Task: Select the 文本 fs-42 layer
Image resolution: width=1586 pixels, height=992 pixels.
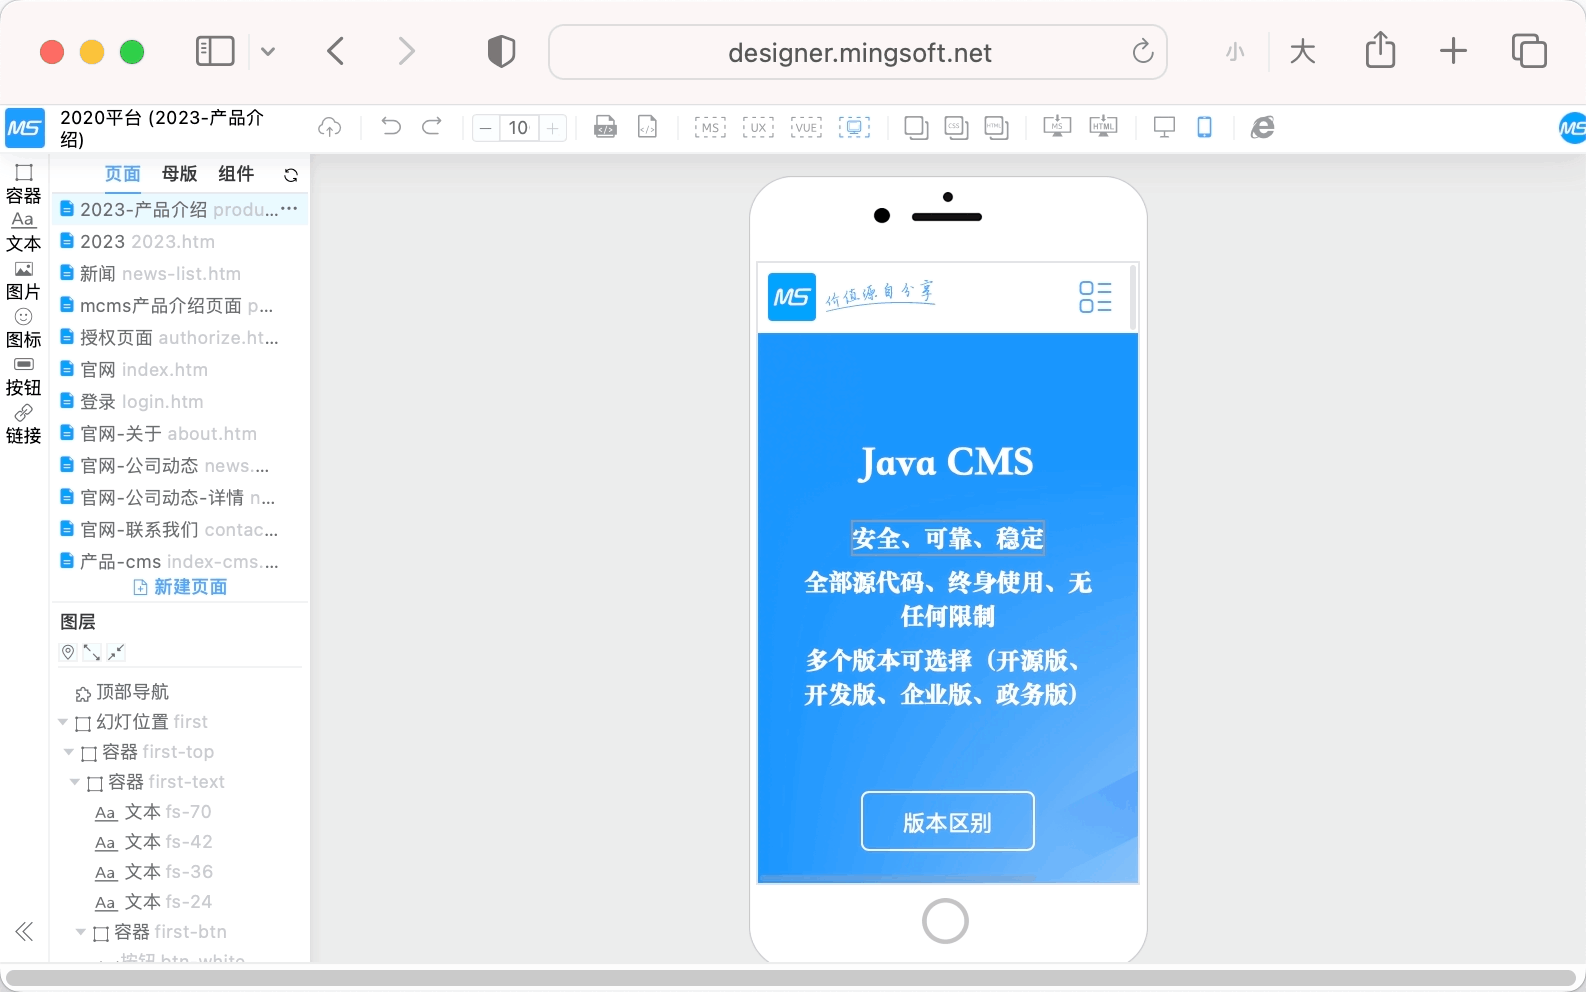Action: (154, 842)
